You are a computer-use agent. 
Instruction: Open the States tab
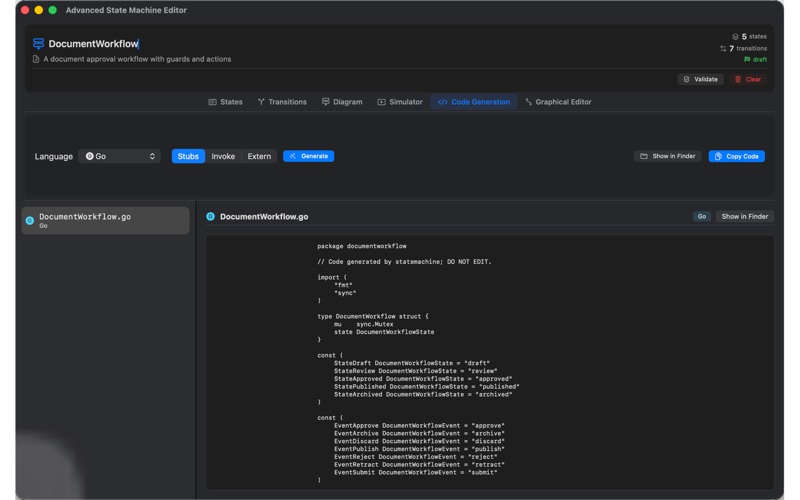point(226,102)
